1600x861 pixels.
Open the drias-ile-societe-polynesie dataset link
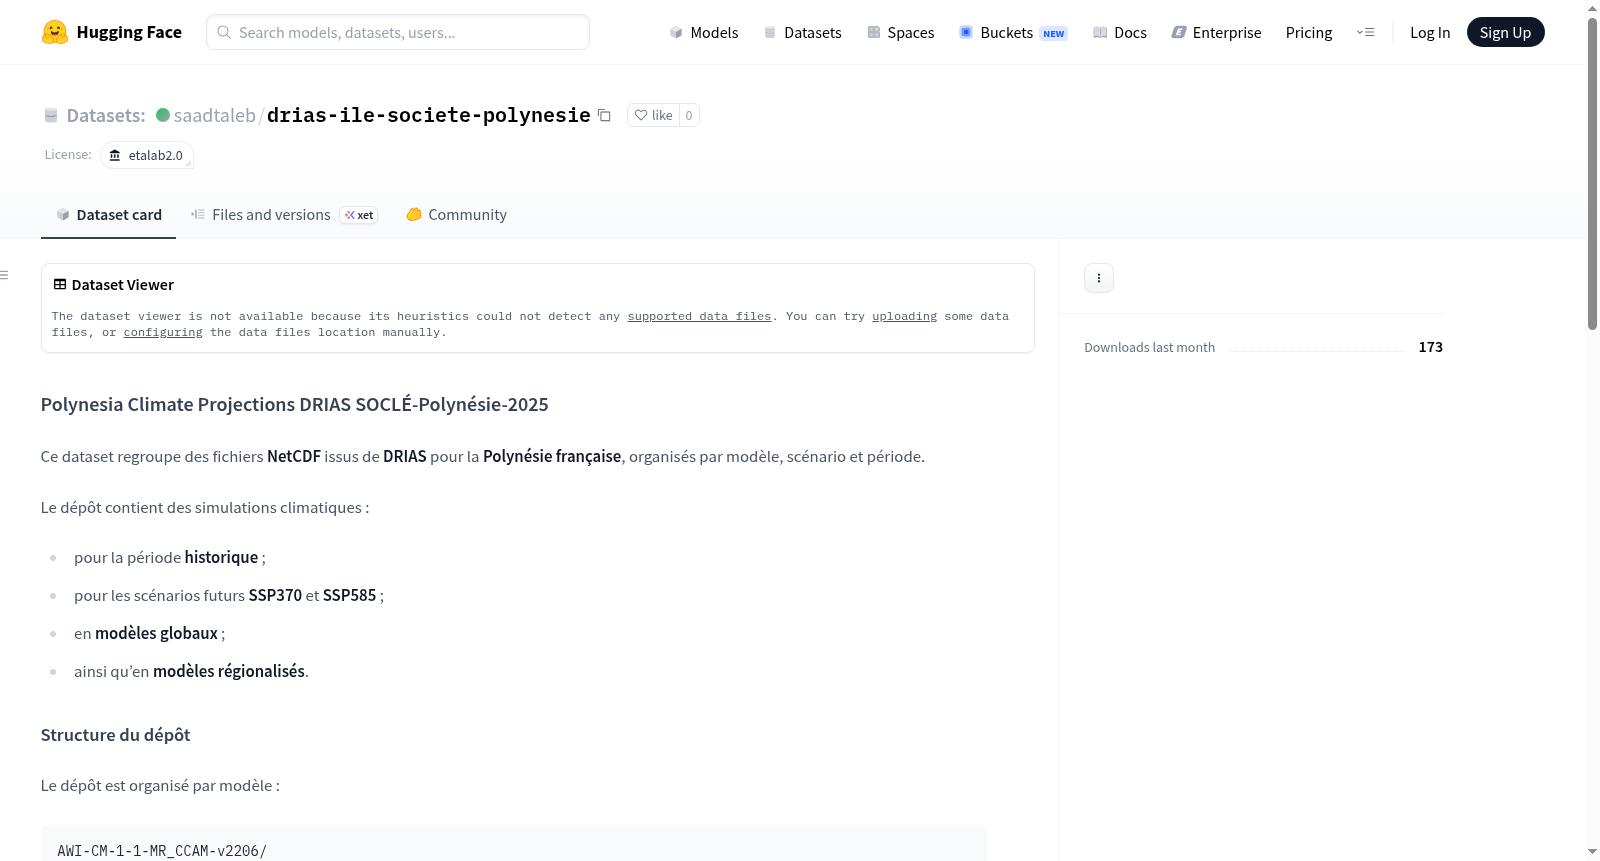pyautogui.click(x=429, y=115)
